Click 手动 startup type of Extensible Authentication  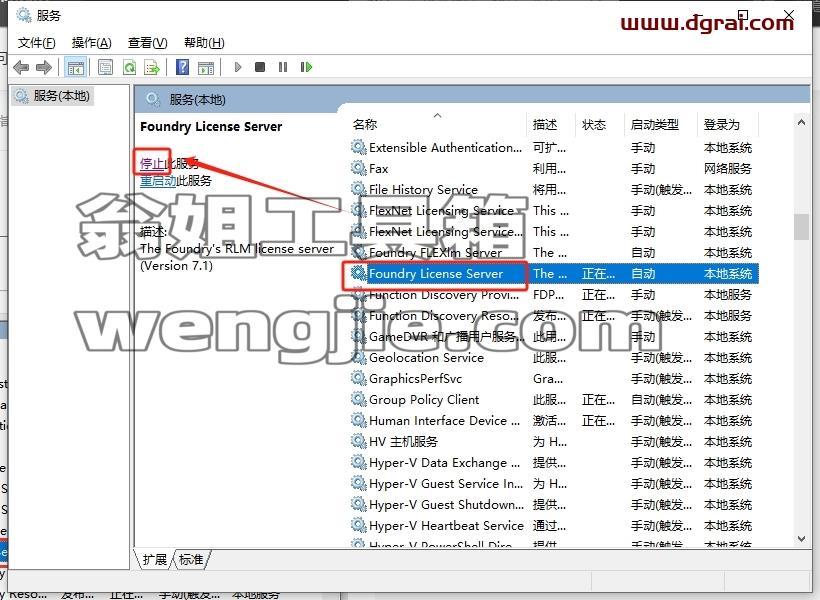coord(643,148)
